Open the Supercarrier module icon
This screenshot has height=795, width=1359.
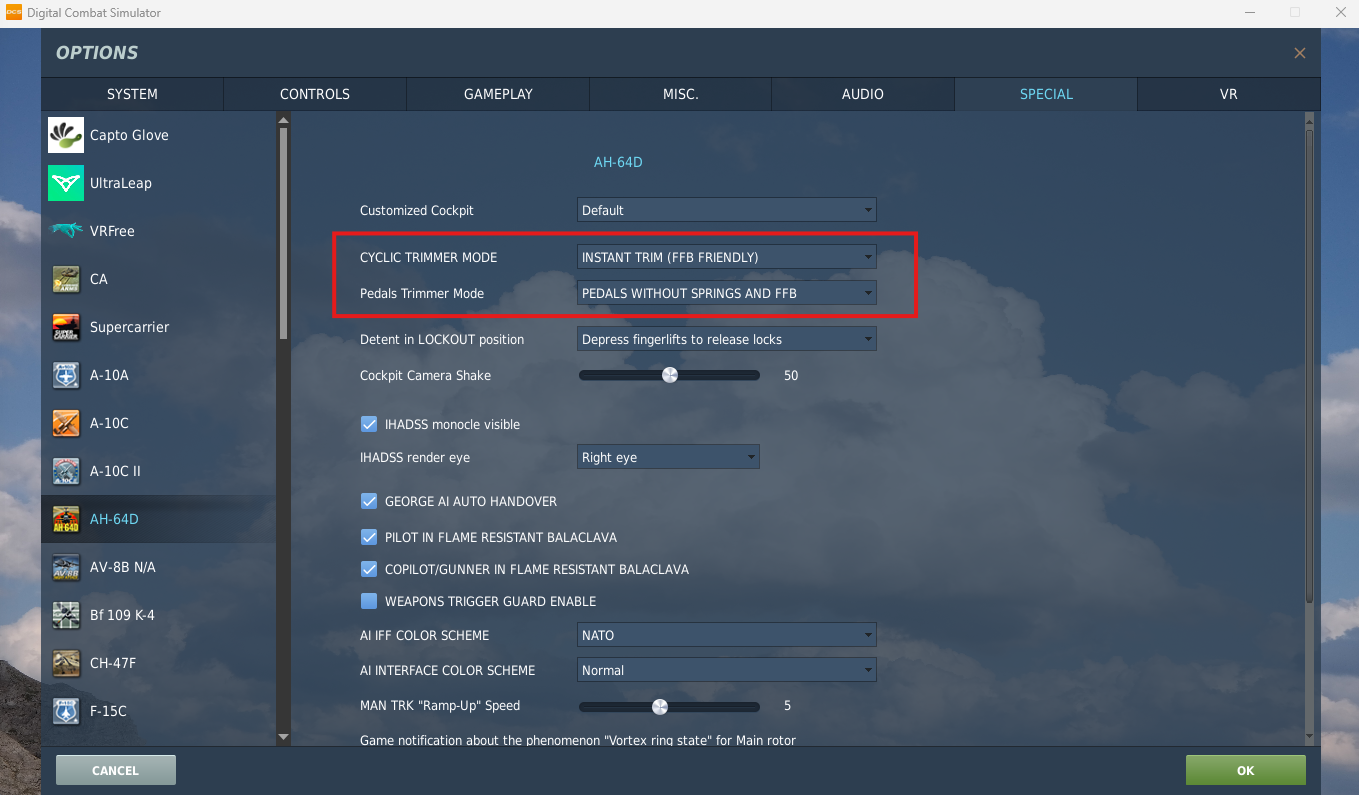(x=66, y=327)
